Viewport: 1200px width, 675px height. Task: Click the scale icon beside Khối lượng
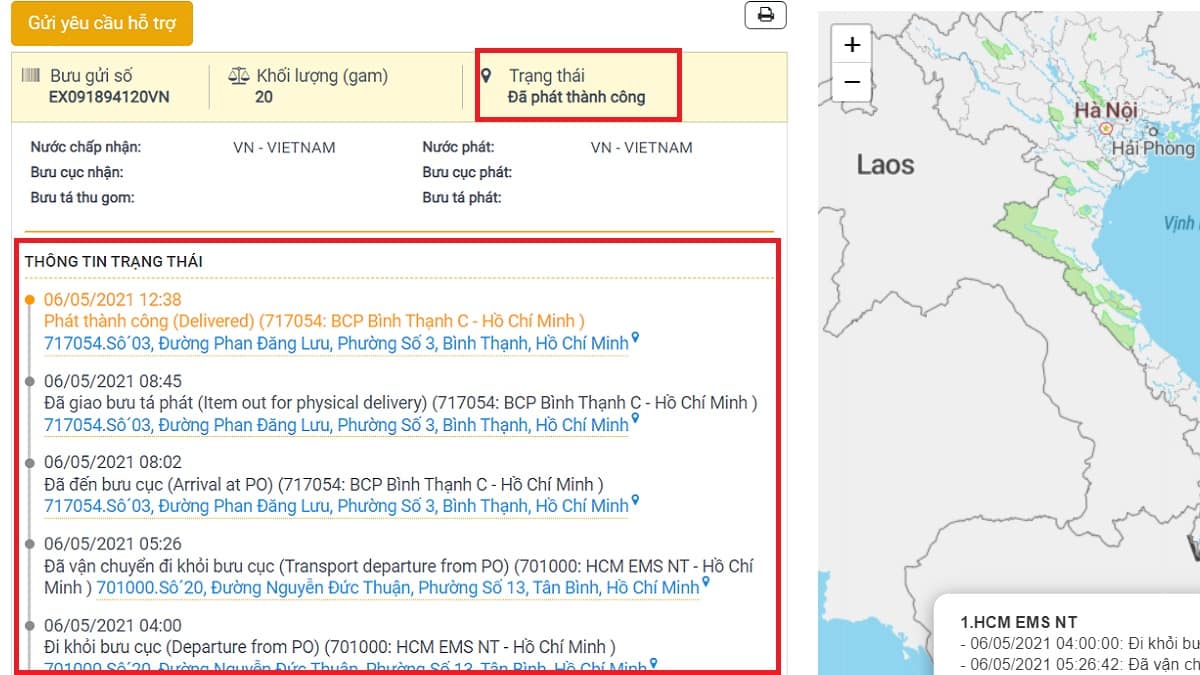click(x=238, y=76)
